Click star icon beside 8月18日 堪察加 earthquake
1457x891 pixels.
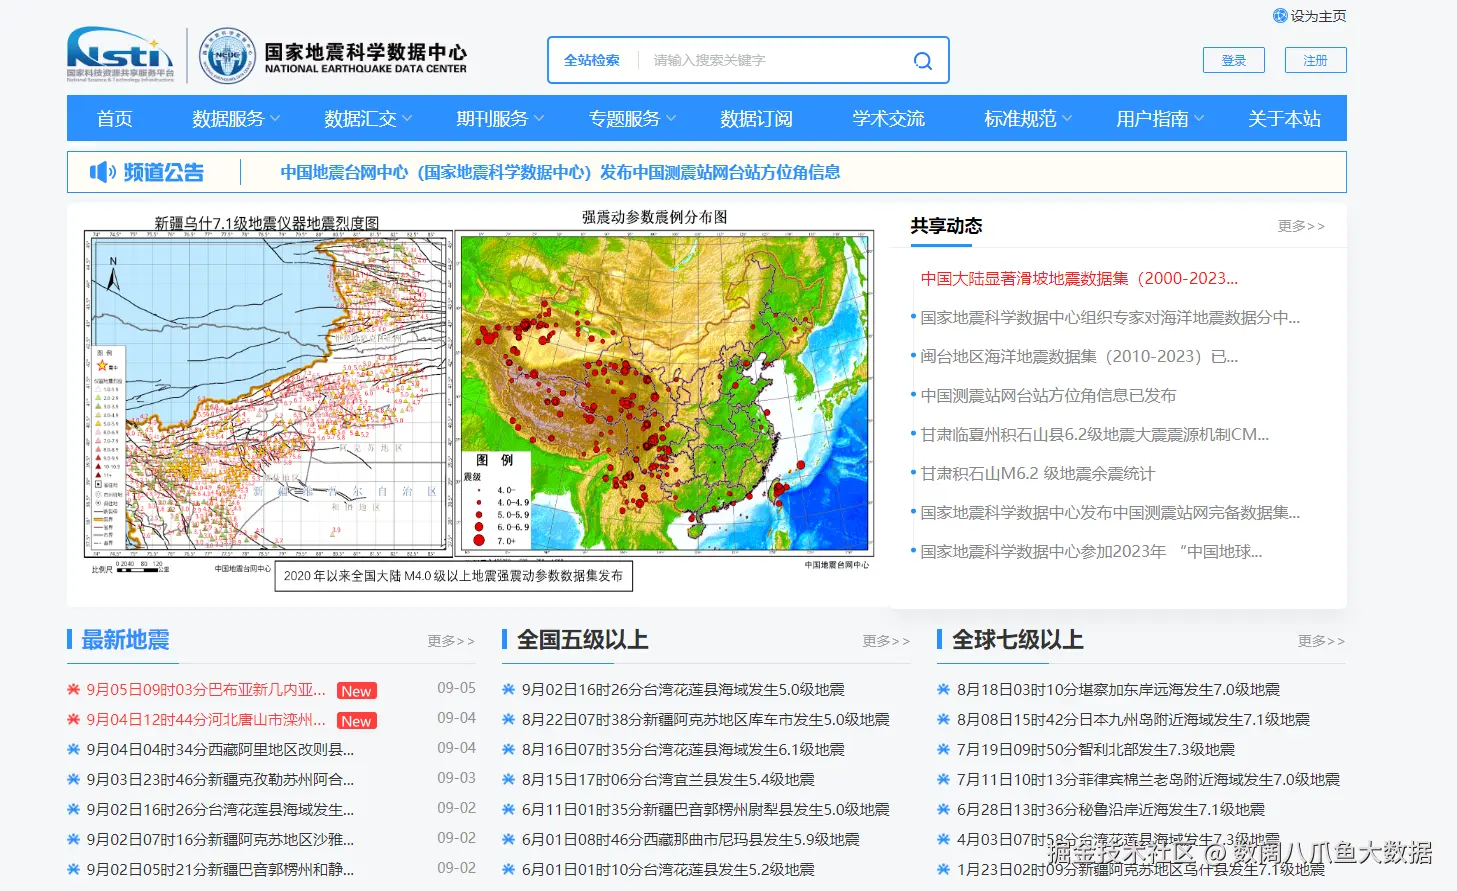click(943, 689)
